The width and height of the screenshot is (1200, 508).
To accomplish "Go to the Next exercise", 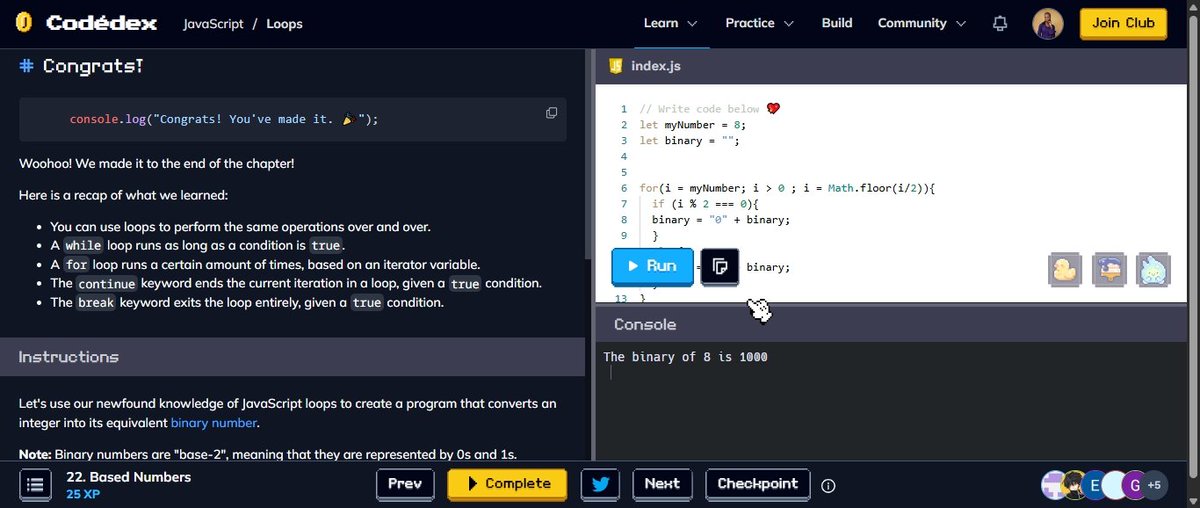I will click(662, 484).
